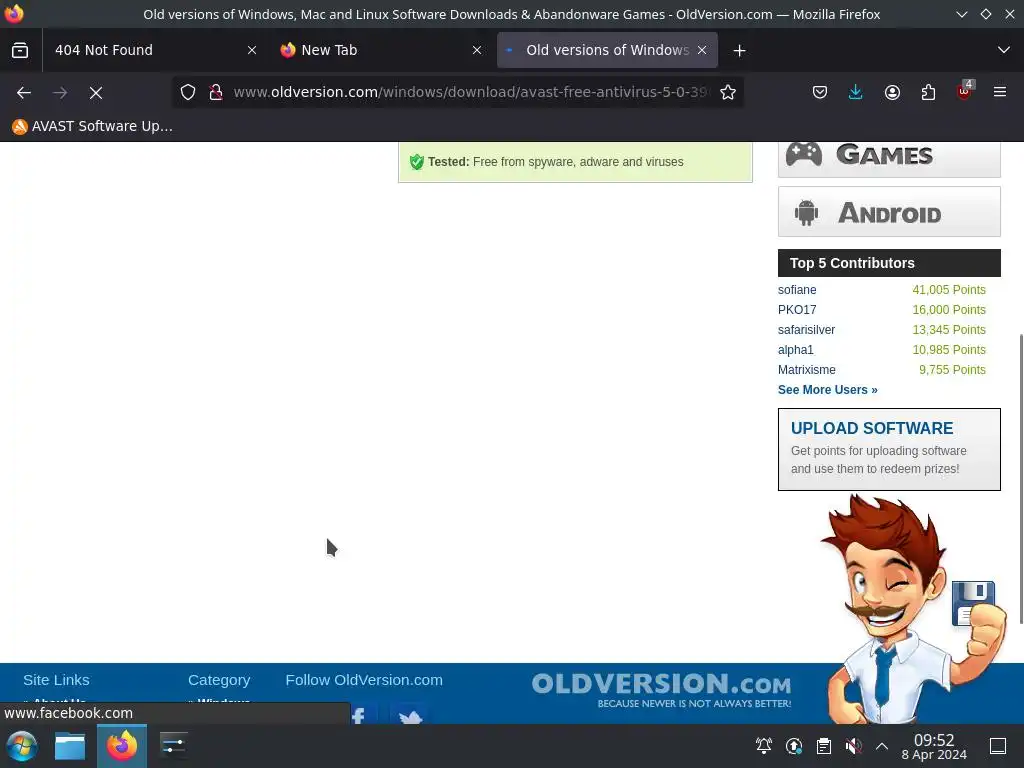1024x768 pixels.
Task: Click the 13,345 Points text
Action: (x=949, y=330)
